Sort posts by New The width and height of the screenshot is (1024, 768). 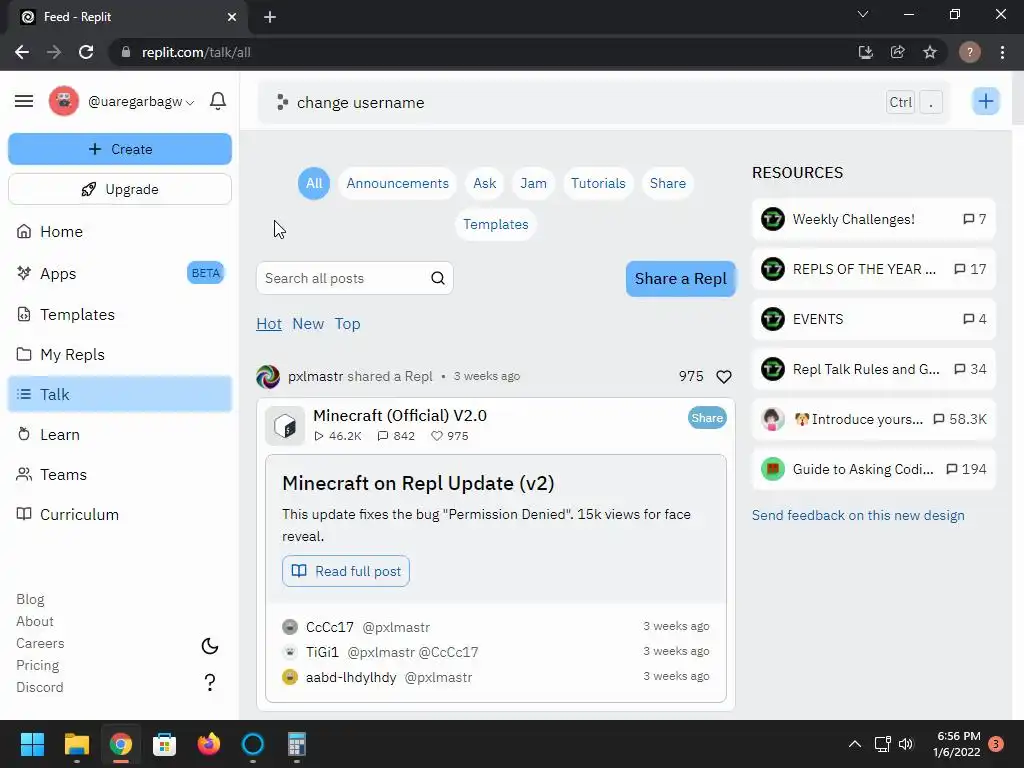[x=308, y=324]
